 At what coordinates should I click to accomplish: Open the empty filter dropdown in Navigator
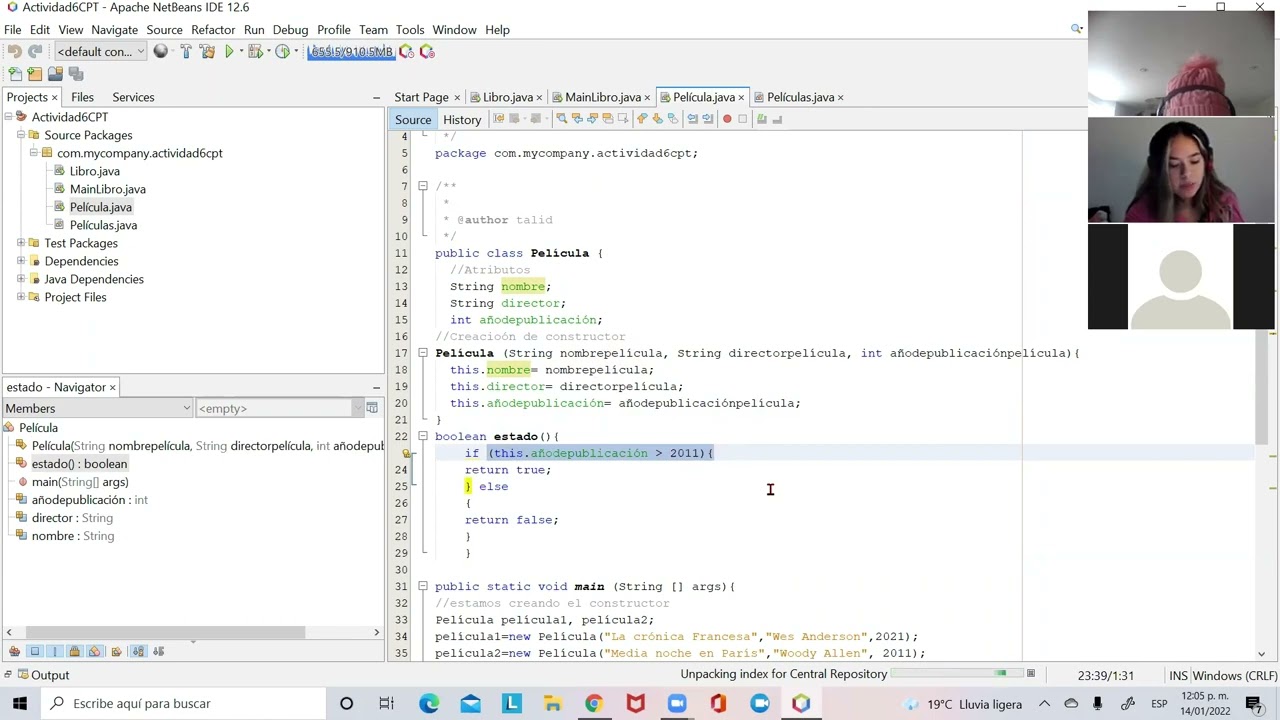coord(280,408)
